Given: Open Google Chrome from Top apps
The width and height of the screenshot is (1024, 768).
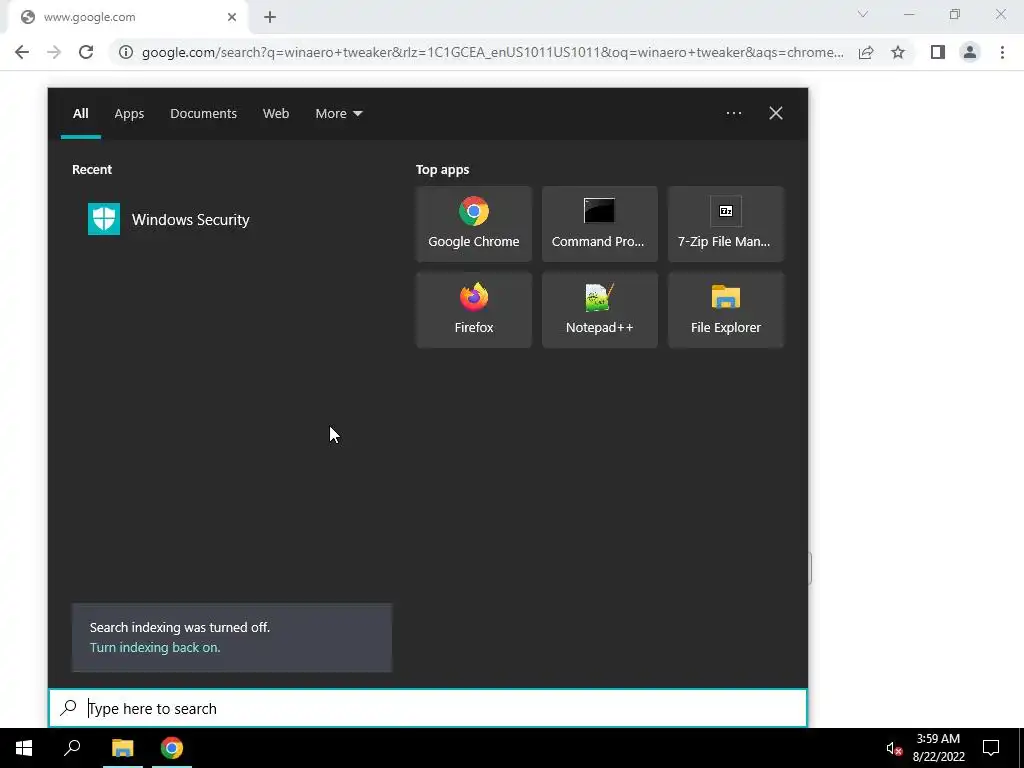Looking at the screenshot, I should click(473, 223).
